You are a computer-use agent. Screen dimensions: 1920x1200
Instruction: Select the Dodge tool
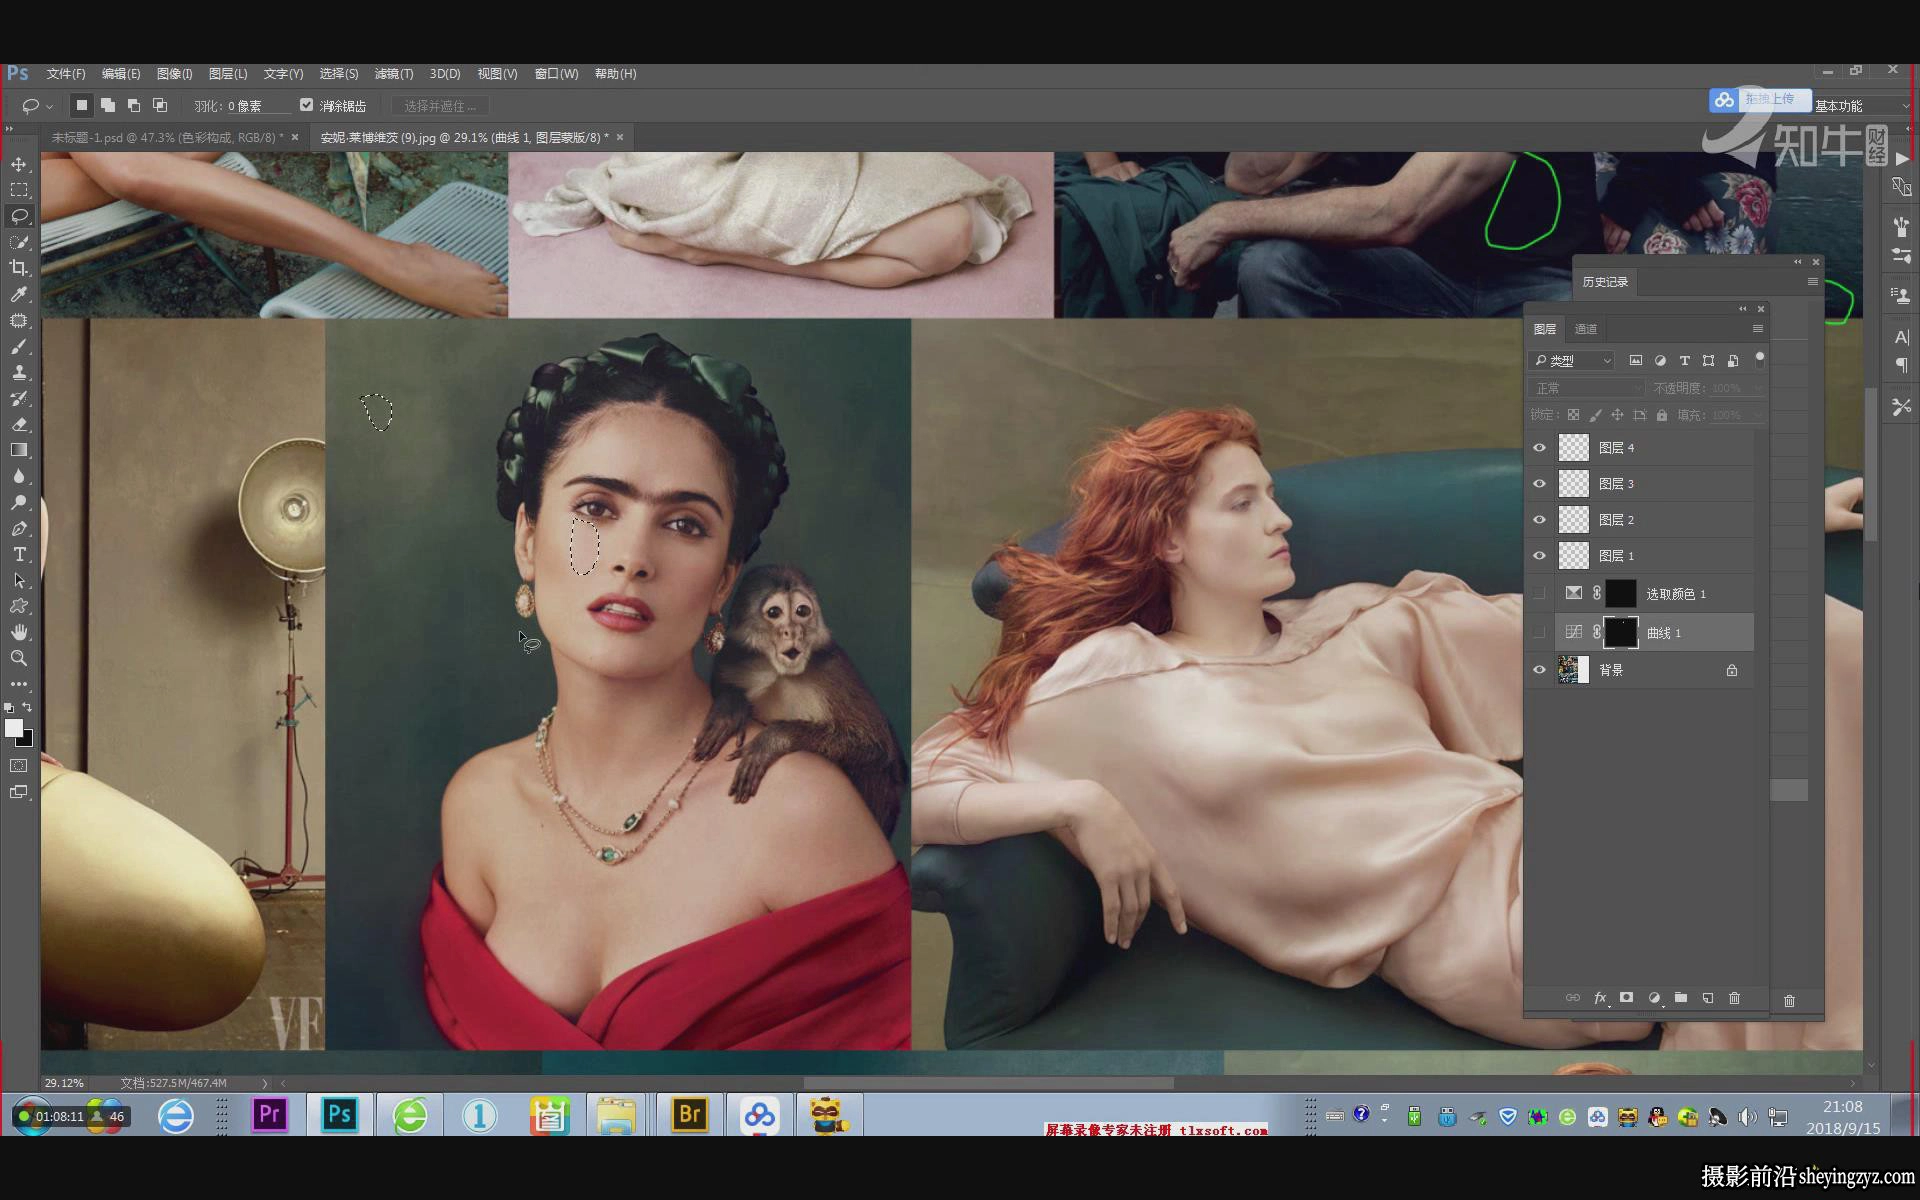pos(19,502)
